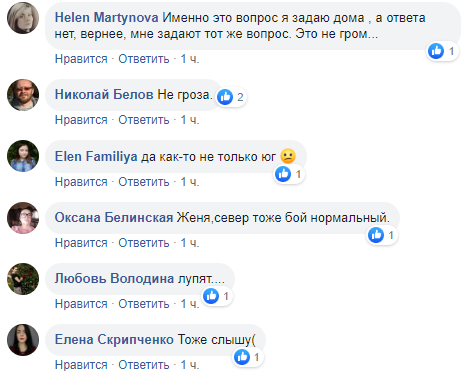Open Оксана Белинская's avatar
Image resolution: width=471 pixels, height=376 pixels.
23,218
